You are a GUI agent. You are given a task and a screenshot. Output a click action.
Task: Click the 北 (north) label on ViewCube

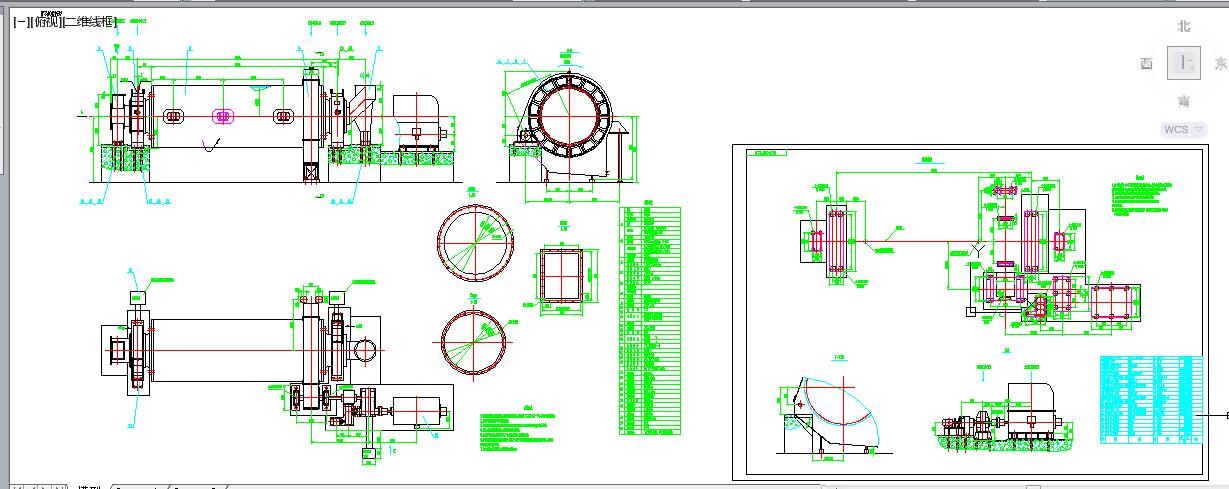click(x=1184, y=27)
